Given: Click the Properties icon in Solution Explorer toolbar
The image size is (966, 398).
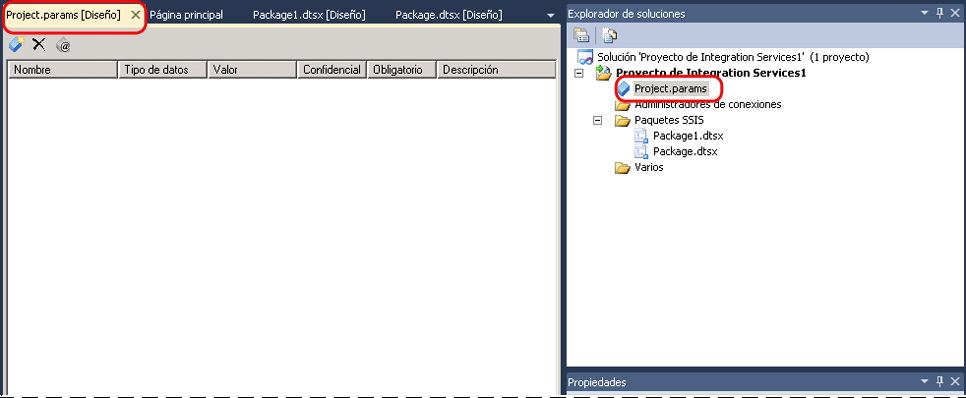Looking at the screenshot, I should point(582,36).
